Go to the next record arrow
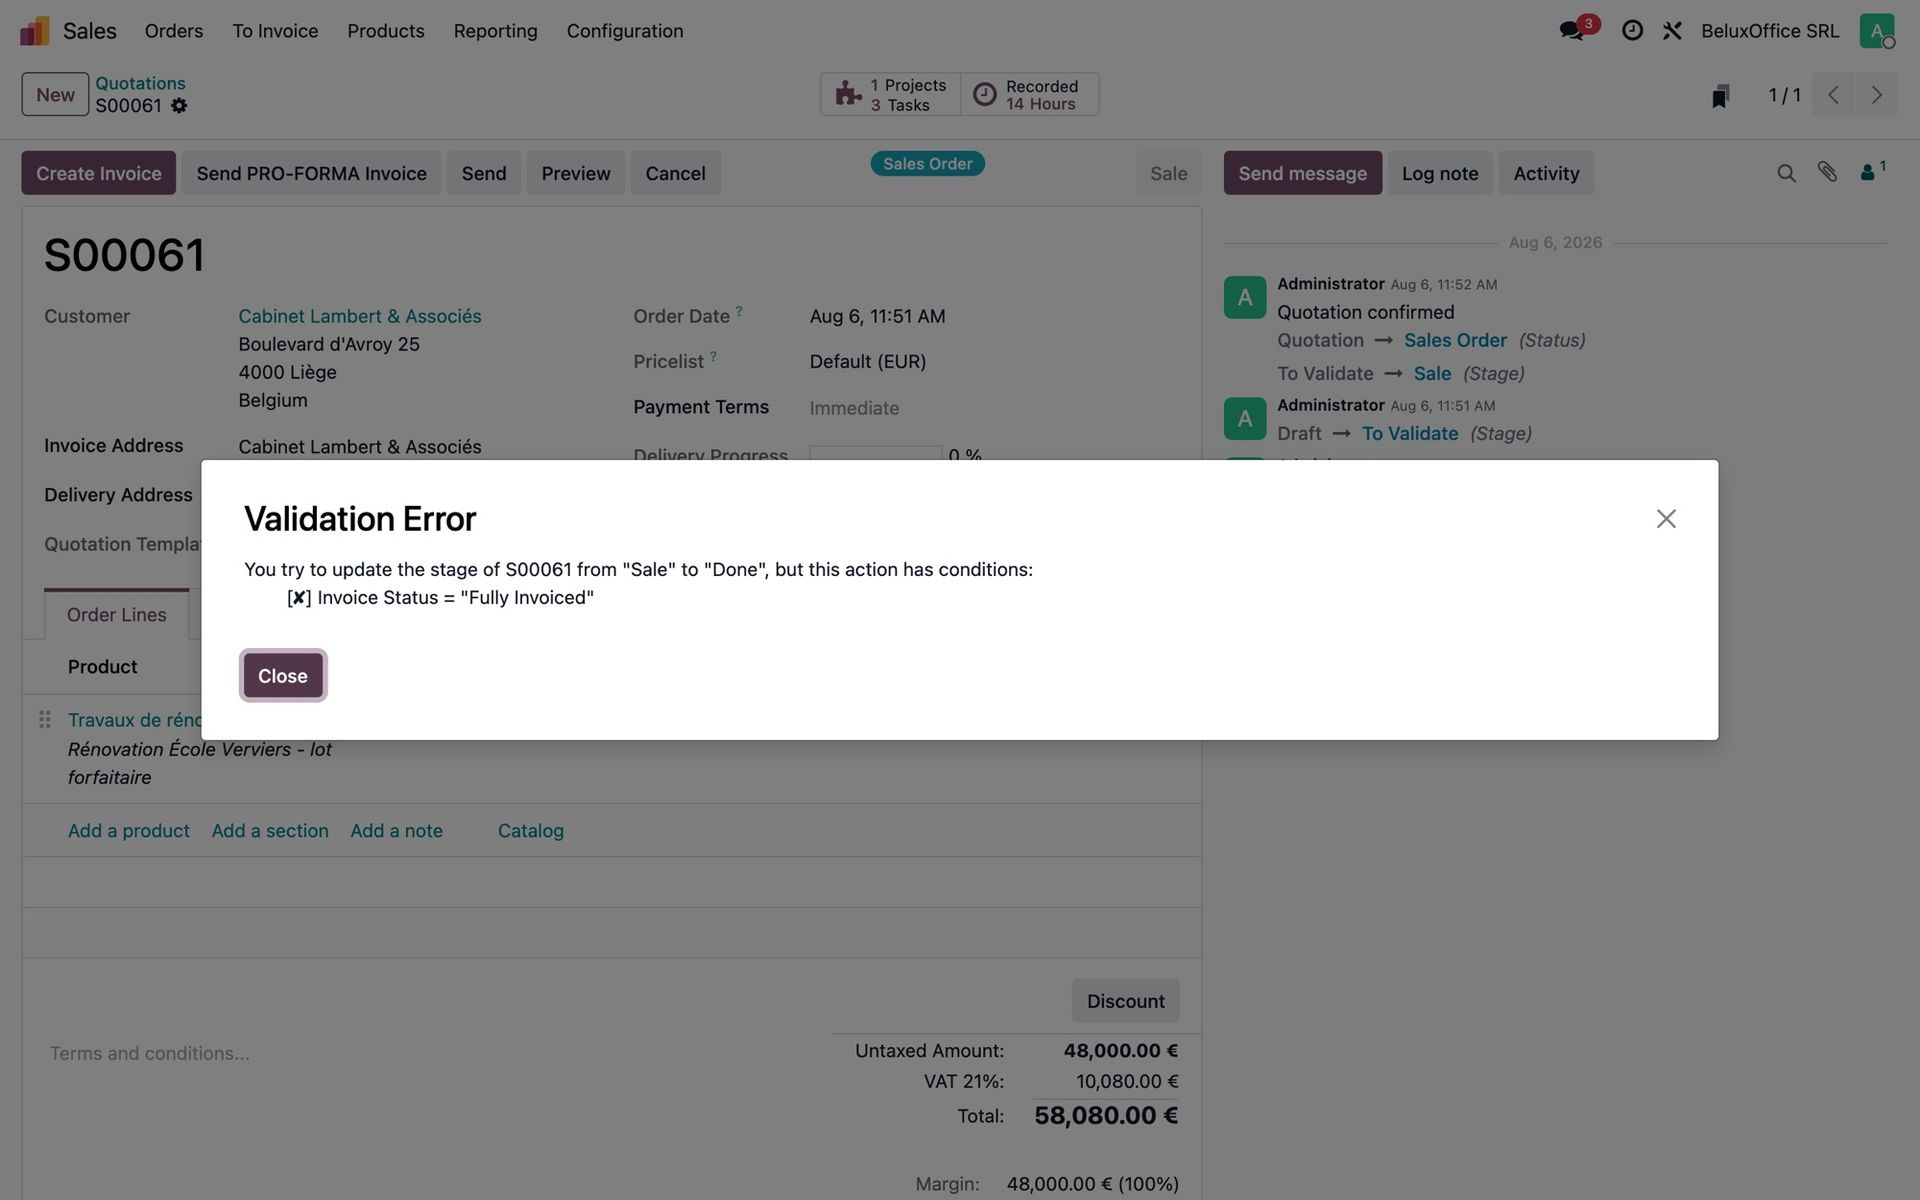1920x1200 pixels. point(1877,95)
